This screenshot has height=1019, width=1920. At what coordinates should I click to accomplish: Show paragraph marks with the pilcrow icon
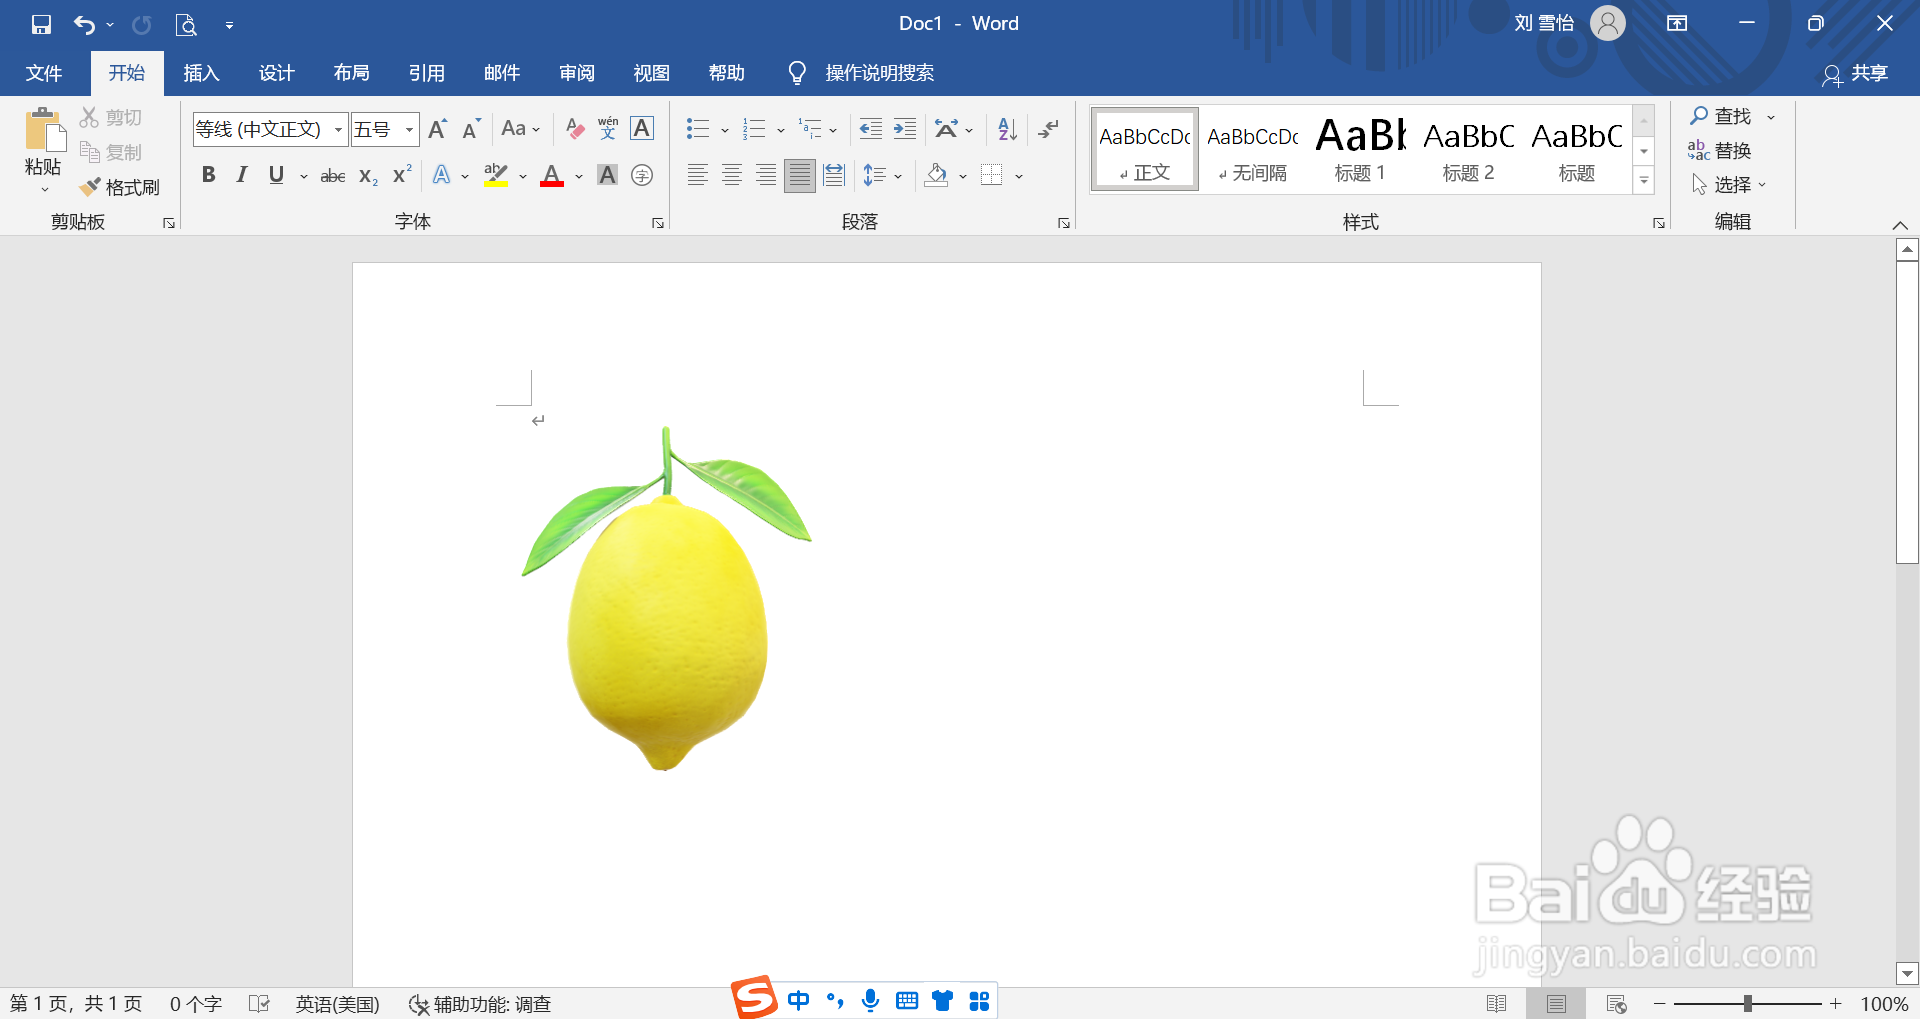point(1047,129)
